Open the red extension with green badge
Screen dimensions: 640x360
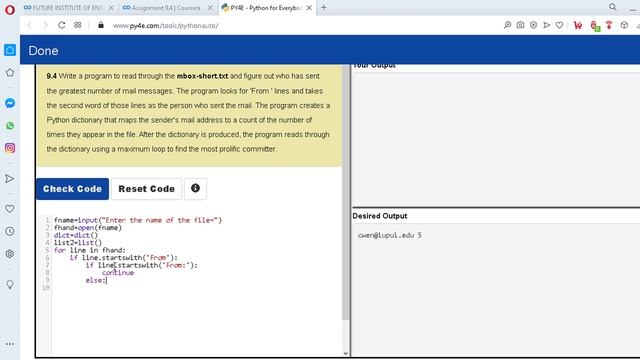click(595, 26)
